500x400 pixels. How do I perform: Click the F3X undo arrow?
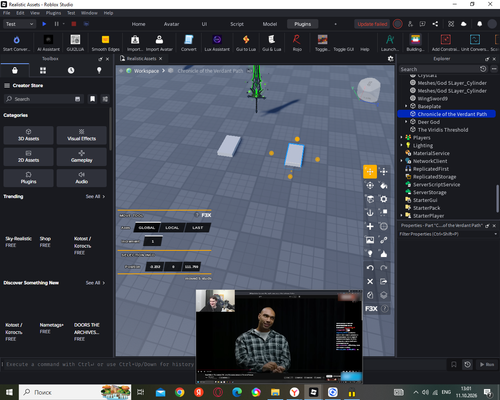coord(370,268)
